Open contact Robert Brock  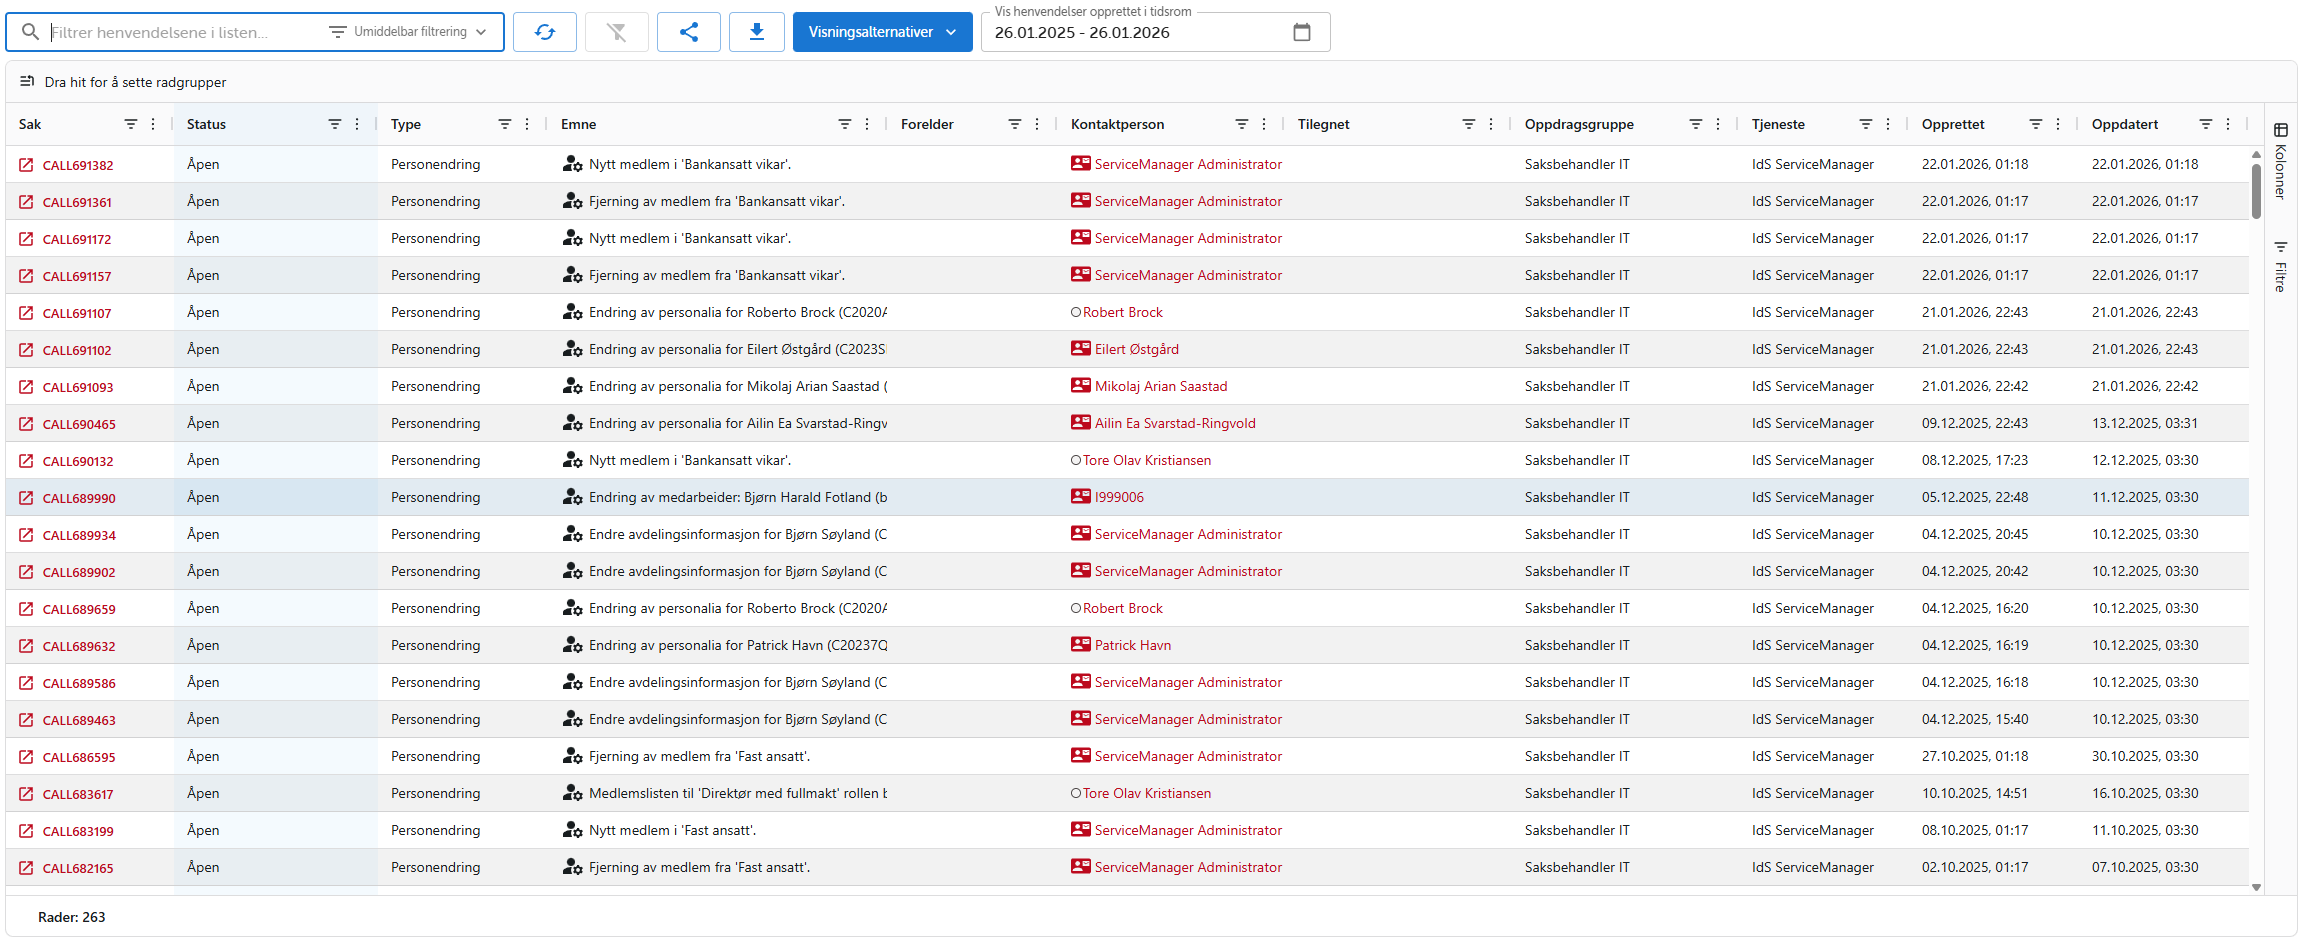1124,311
